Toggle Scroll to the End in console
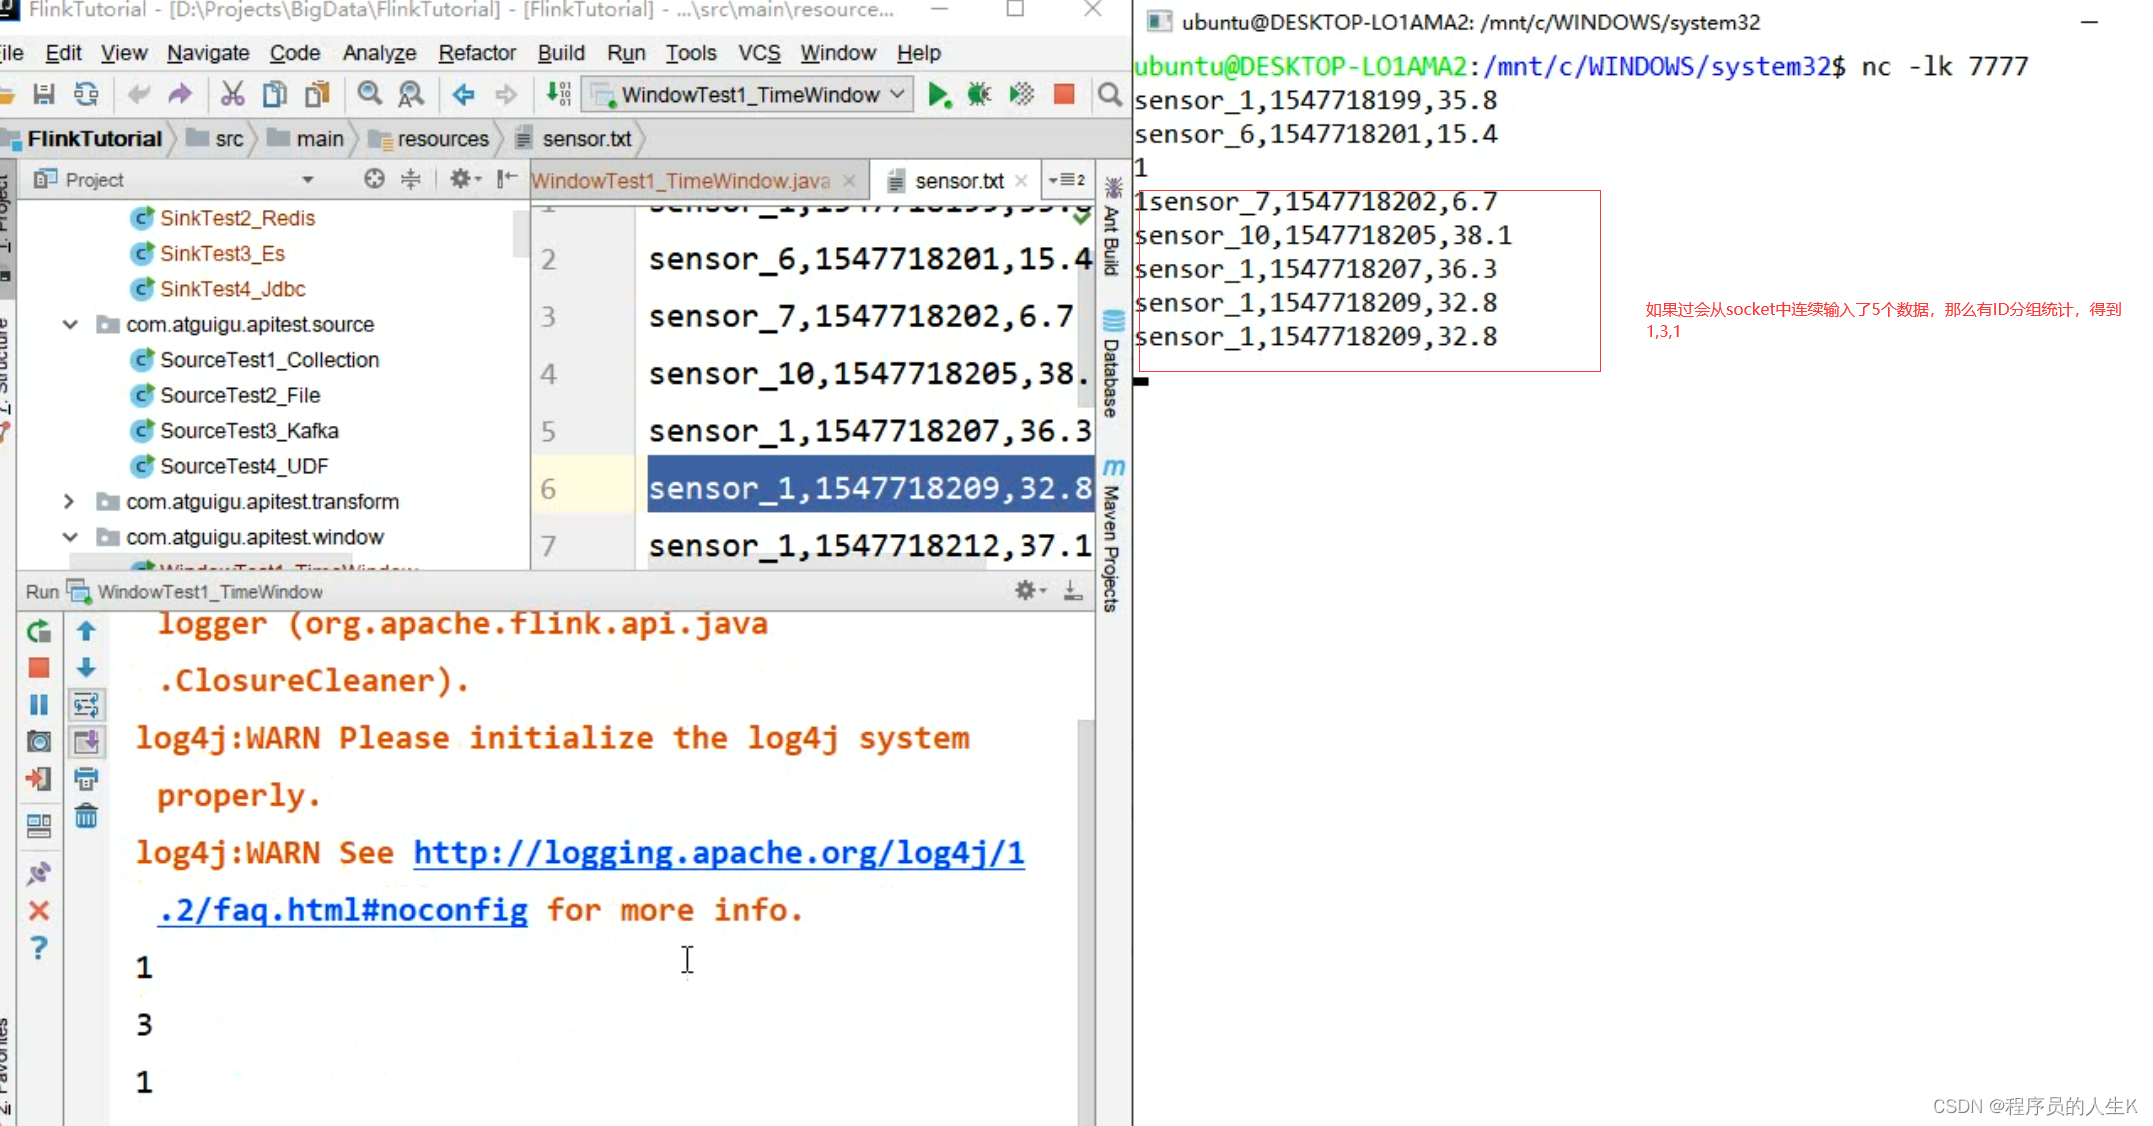2153x1126 pixels. pos(86,742)
